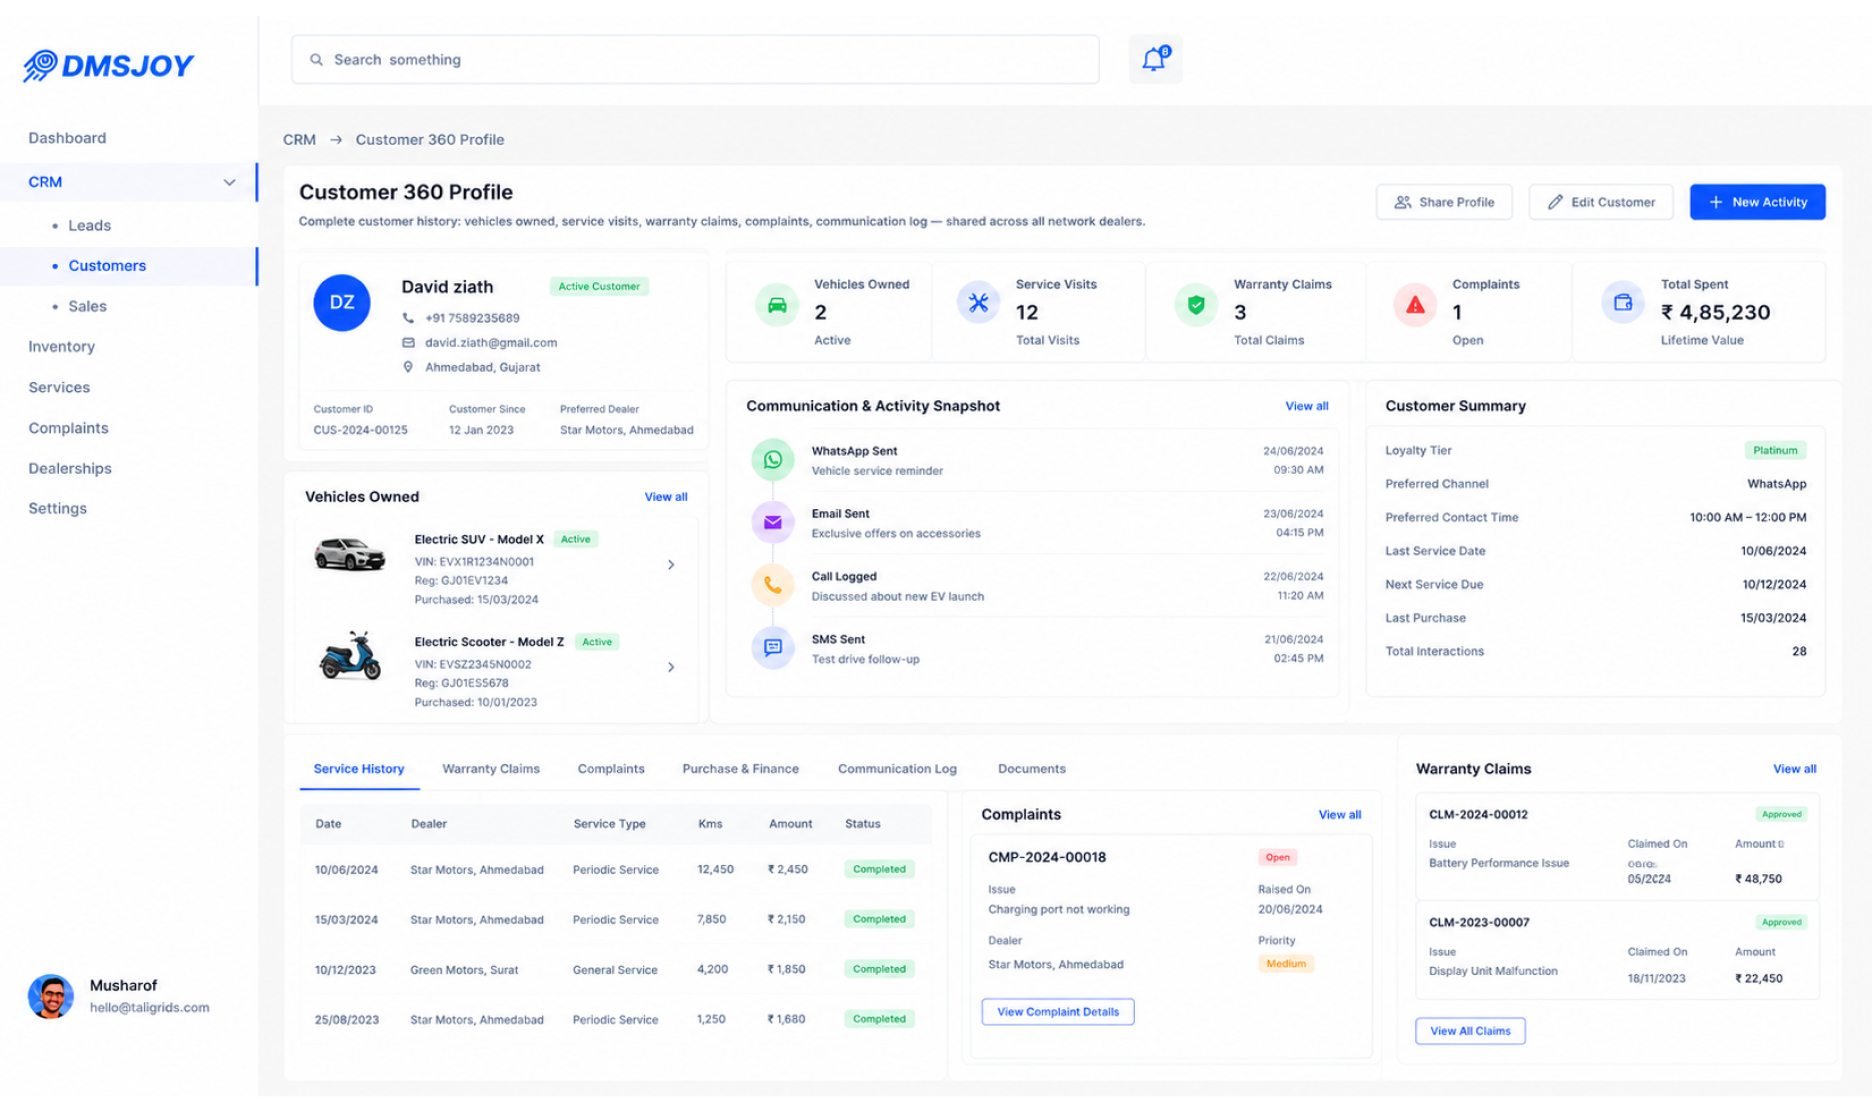
Task: Click claim ID CLM-2023-00007
Action: (x=1479, y=923)
